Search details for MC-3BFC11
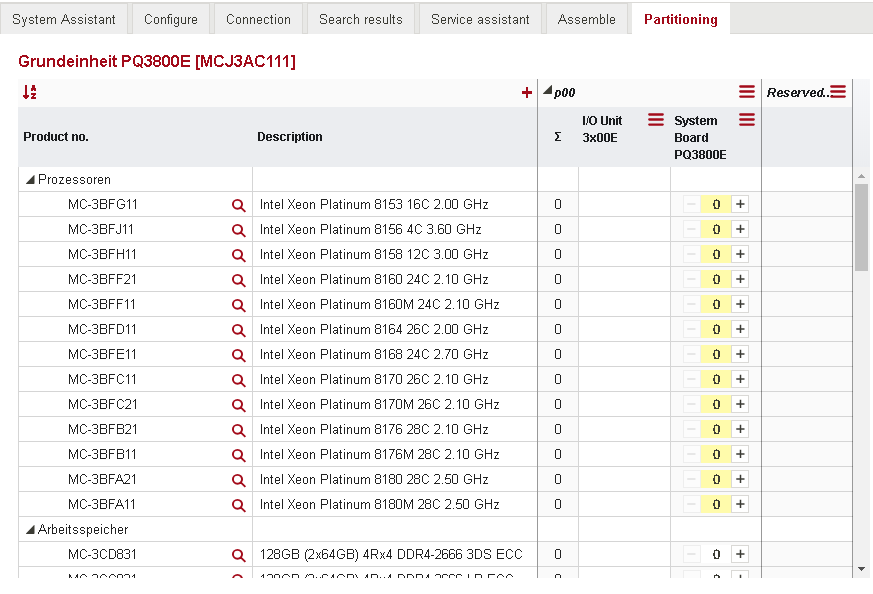 point(238,380)
